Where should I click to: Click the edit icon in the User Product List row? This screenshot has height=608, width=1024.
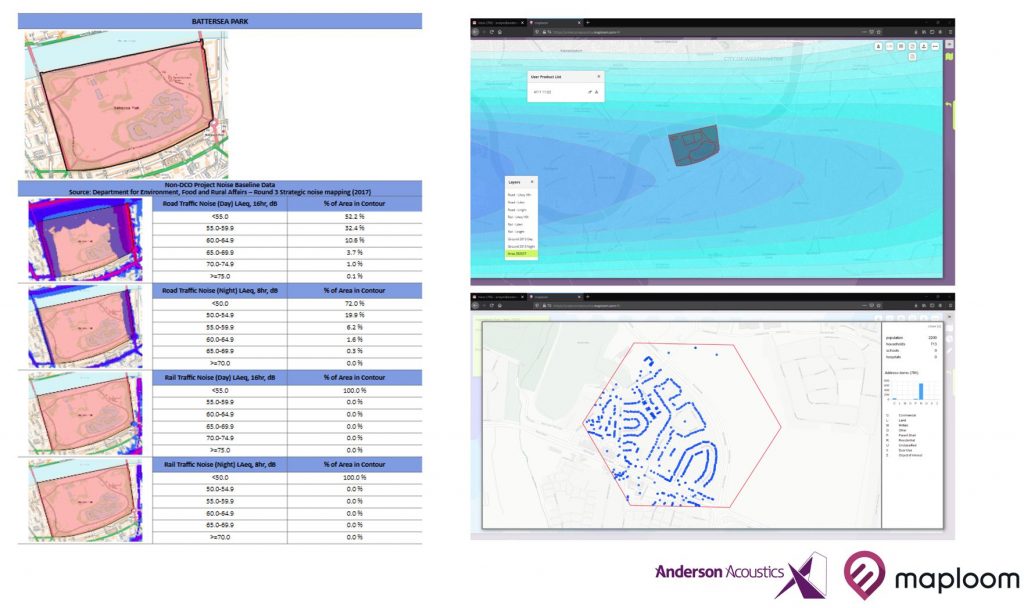pos(590,92)
